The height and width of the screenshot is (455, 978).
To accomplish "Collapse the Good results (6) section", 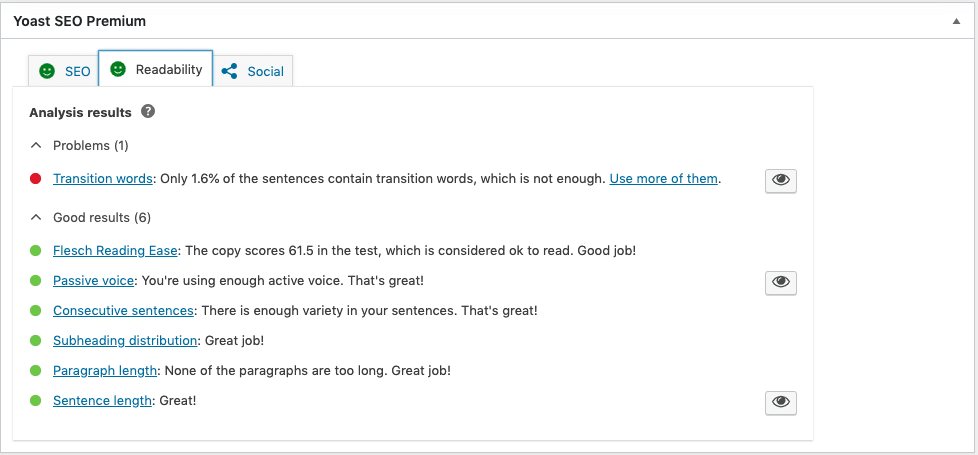I will (36, 217).
